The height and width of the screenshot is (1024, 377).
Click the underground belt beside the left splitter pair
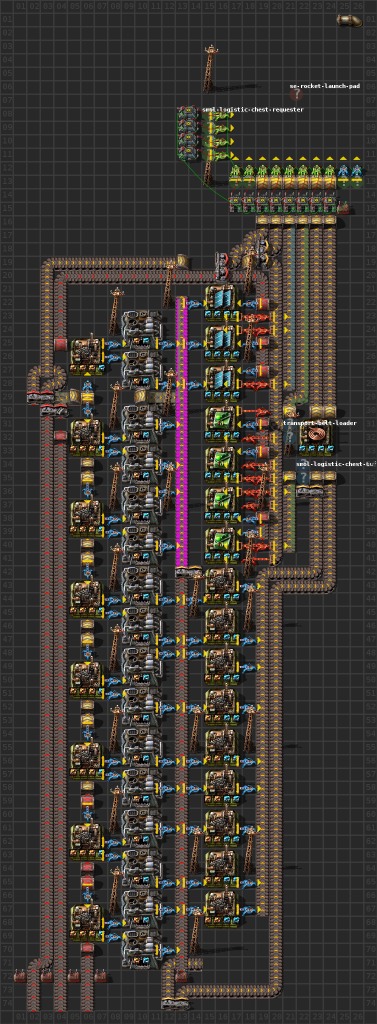click(x=73, y=396)
